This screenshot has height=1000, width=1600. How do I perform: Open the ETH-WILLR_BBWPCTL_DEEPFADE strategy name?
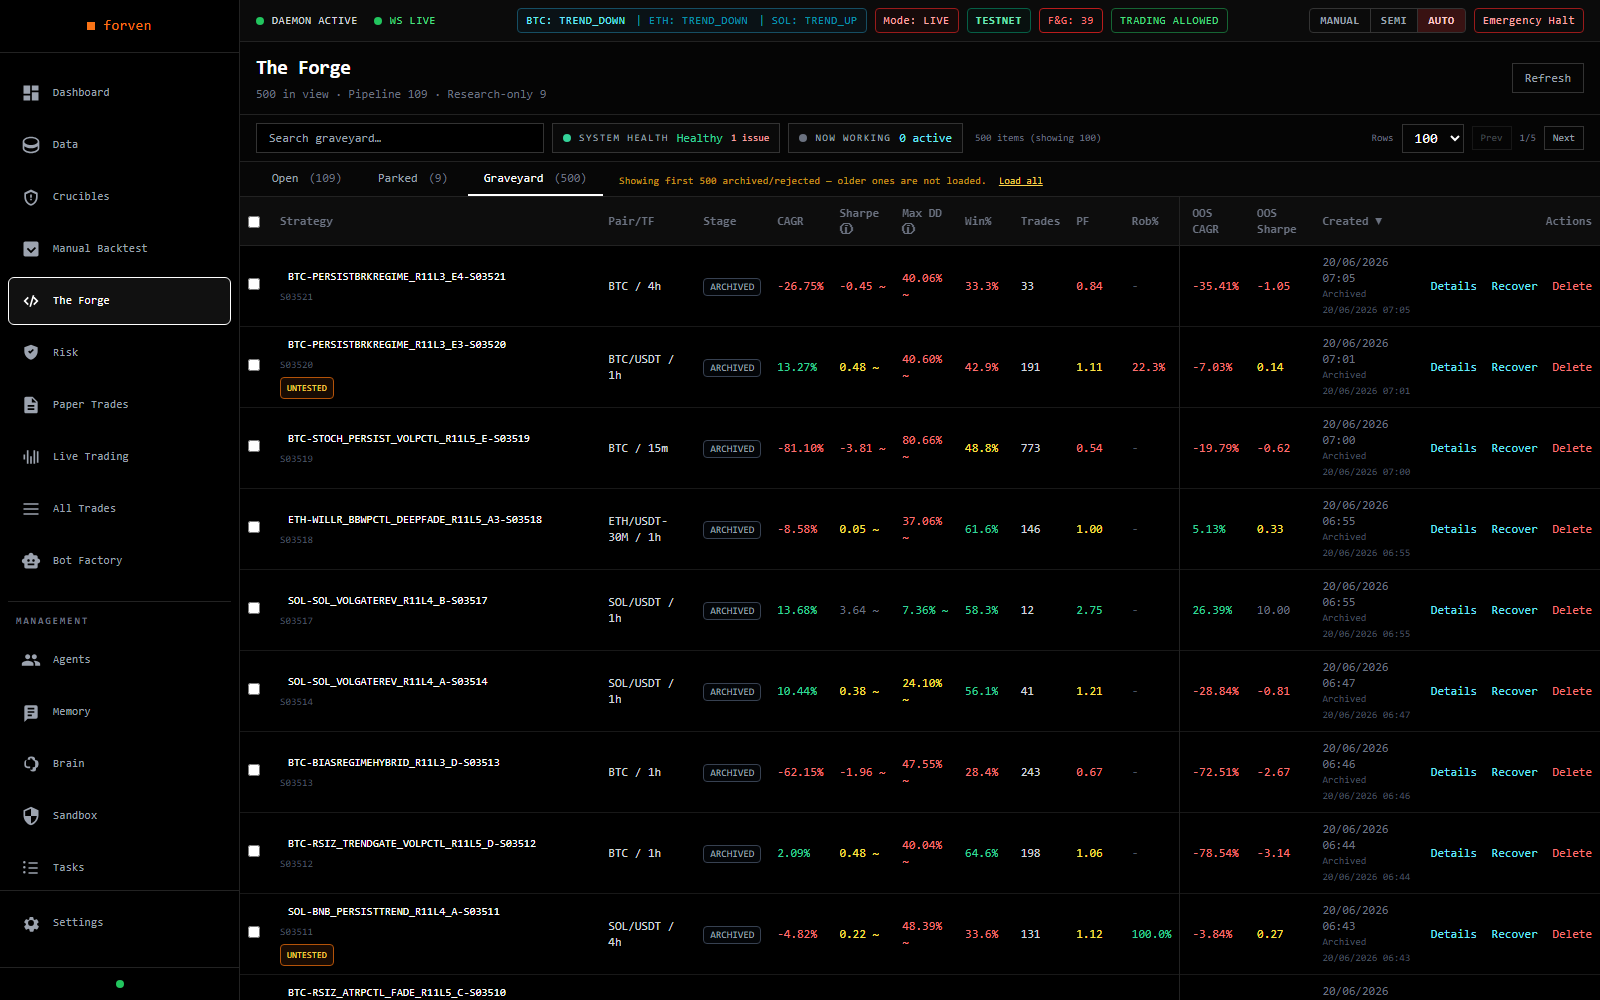[x=415, y=520]
